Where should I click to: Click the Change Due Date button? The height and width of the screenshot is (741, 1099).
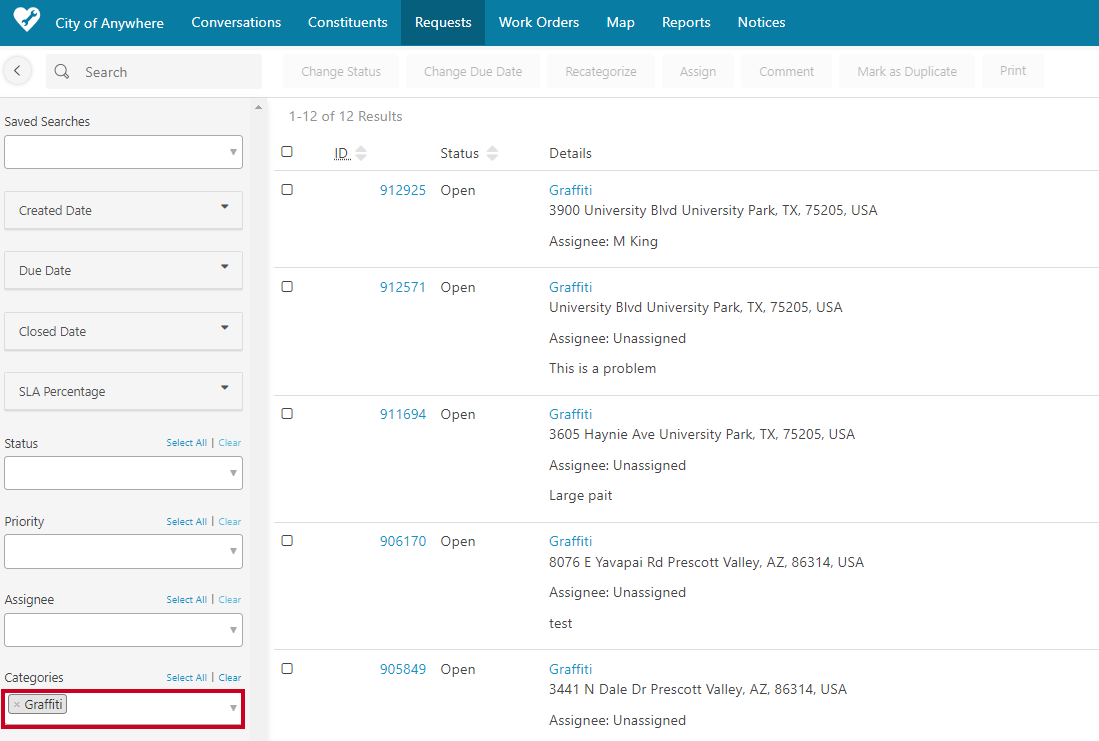coord(473,72)
